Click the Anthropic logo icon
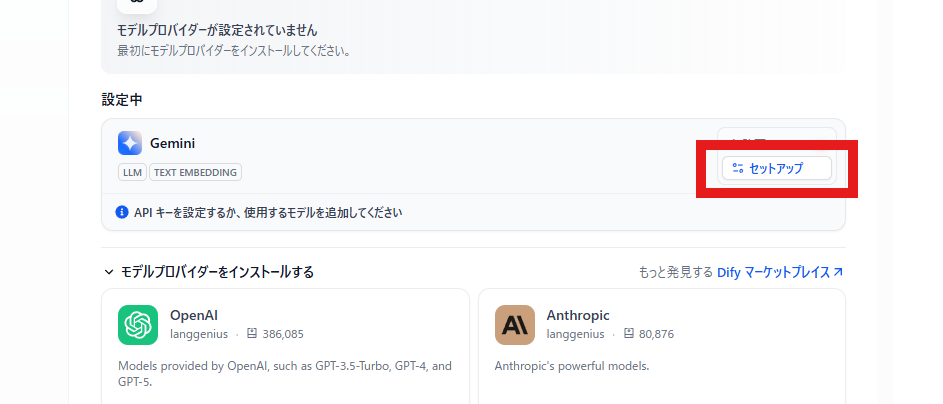Screen dimensions: 943x404 coord(515,325)
